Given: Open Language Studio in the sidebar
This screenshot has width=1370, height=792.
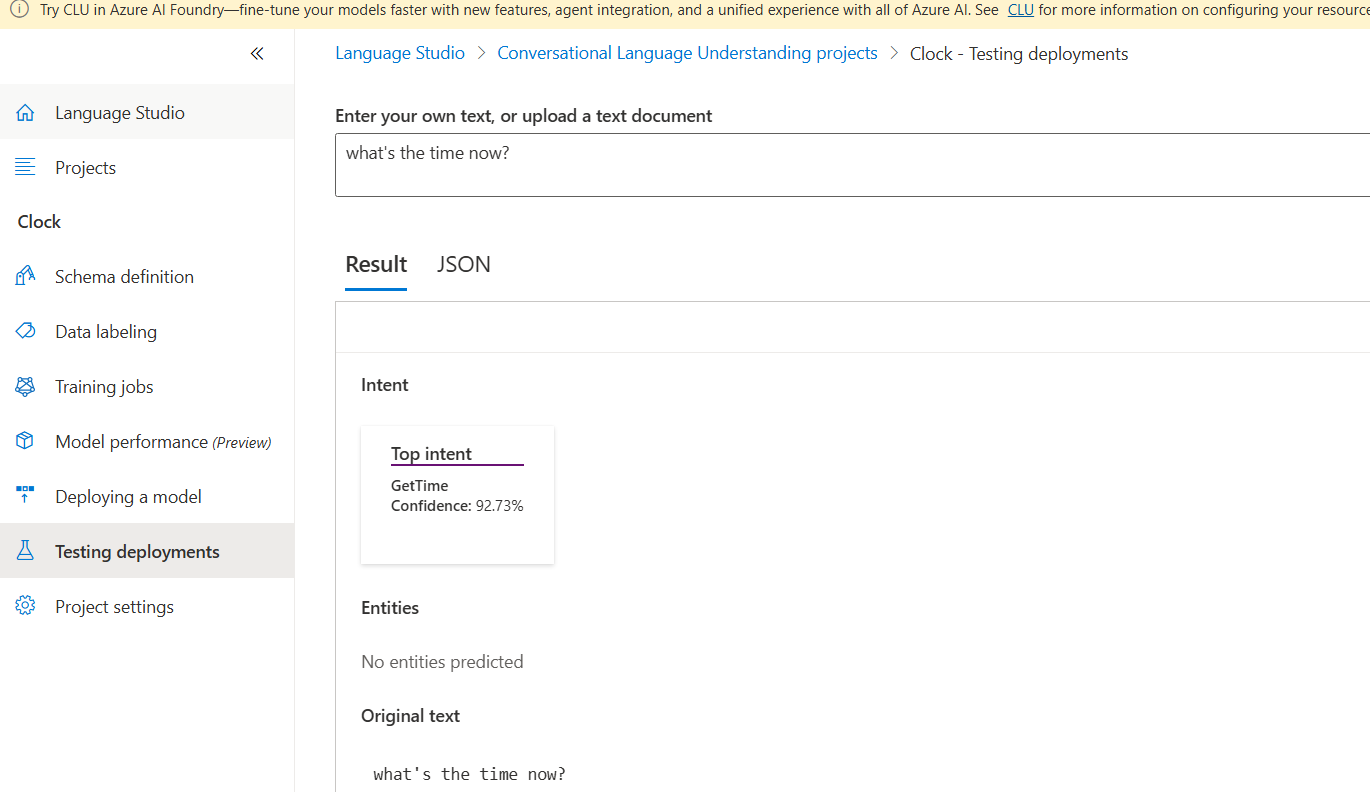Looking at the screenshot, I should point(147,113).
